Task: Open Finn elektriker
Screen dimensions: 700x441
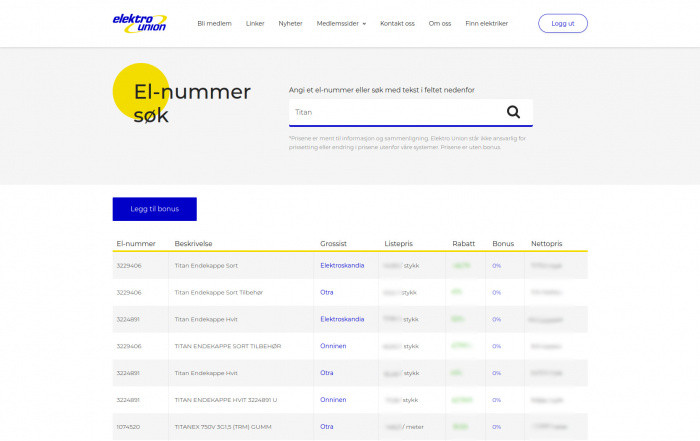Action: [487, 24]
